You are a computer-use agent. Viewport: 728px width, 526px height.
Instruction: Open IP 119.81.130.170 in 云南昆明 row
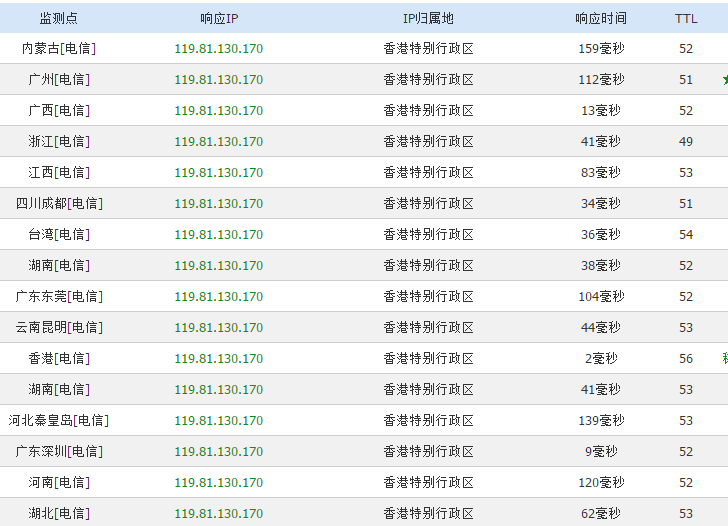tap(219, 328)
